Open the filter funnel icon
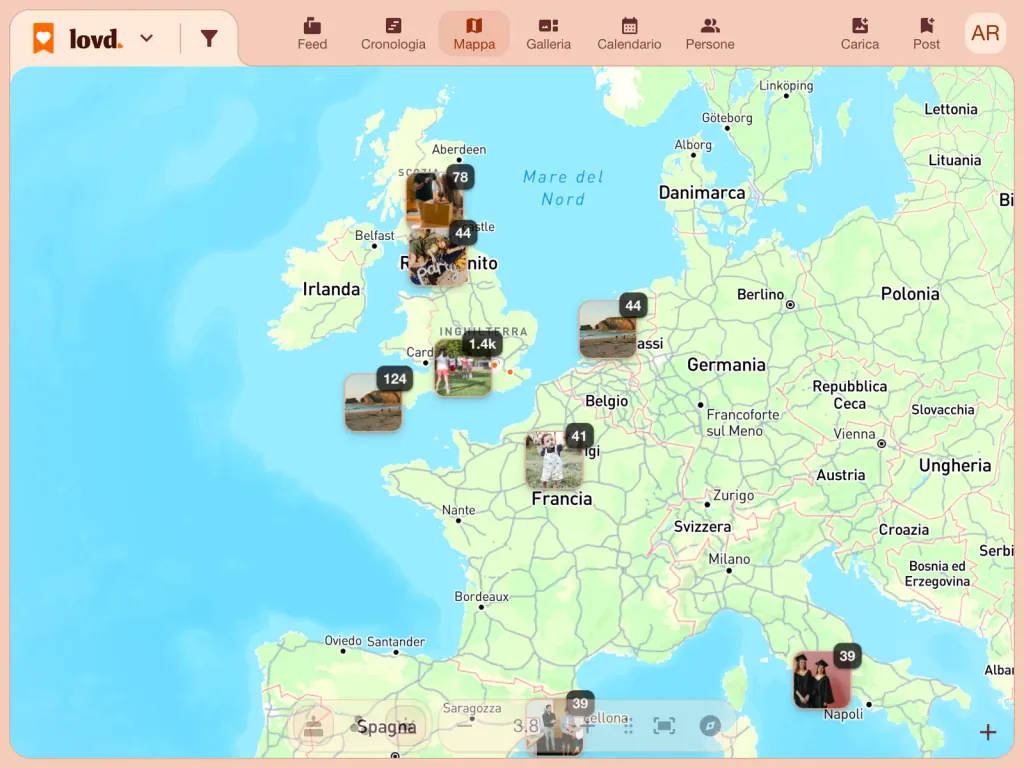 209,39
